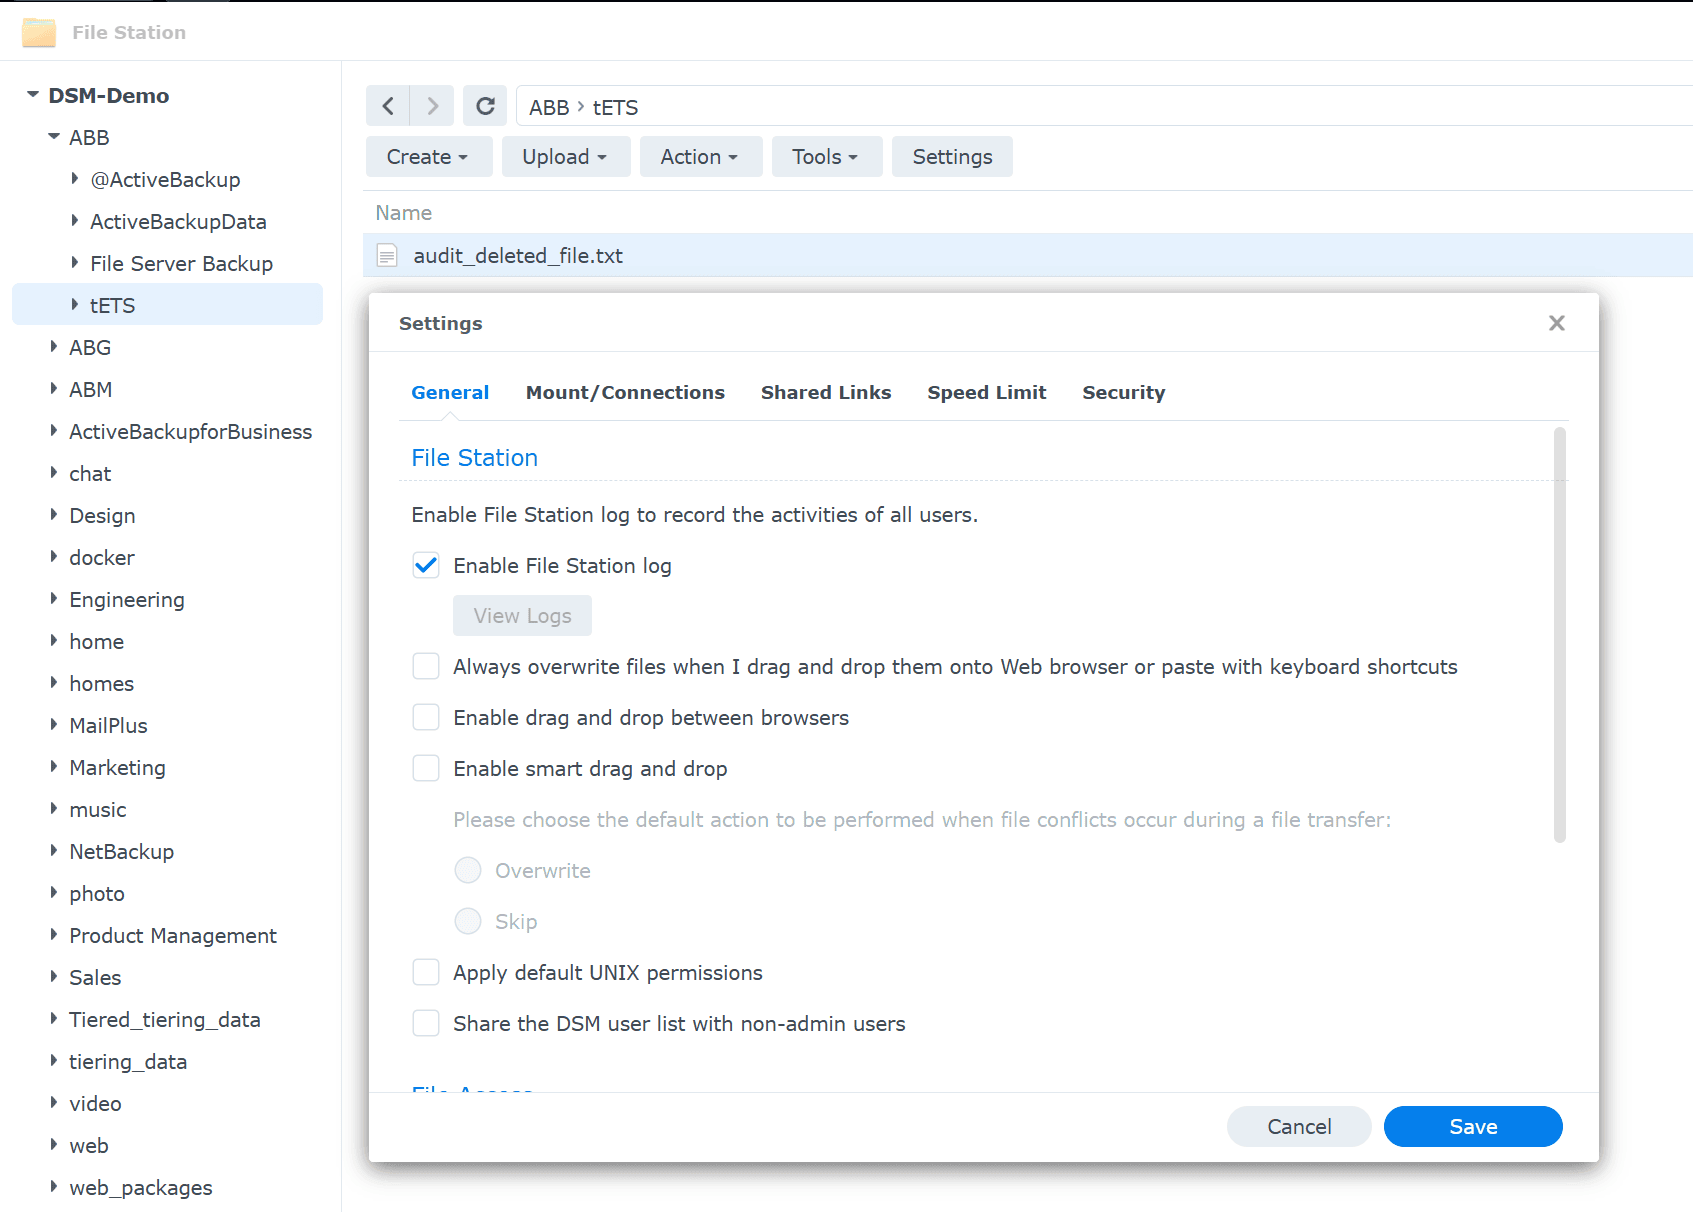Image resolution: width=1693 pixels, height=1212 pixels.
Task: Refresh the folder with the reload icon
Action: (x=485, y=106)
